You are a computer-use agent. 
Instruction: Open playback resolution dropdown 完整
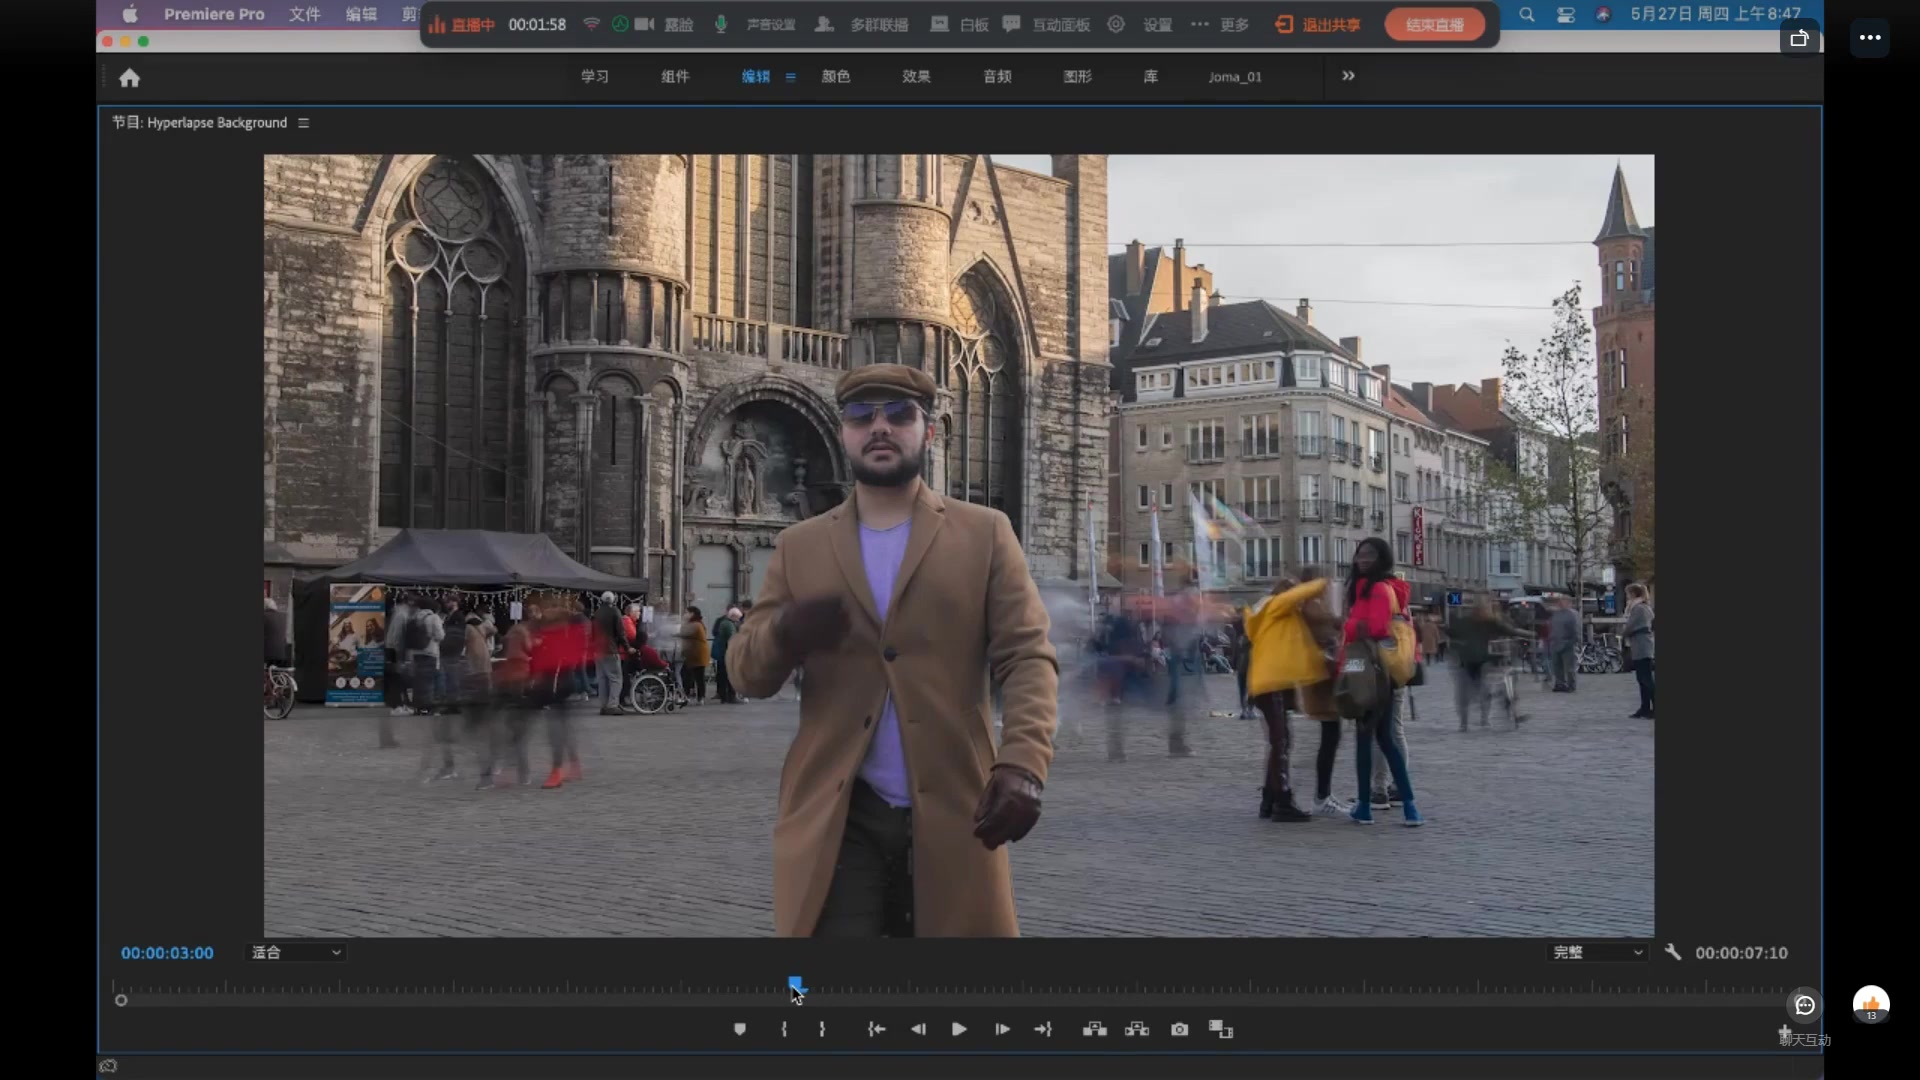coord(1597,952)
